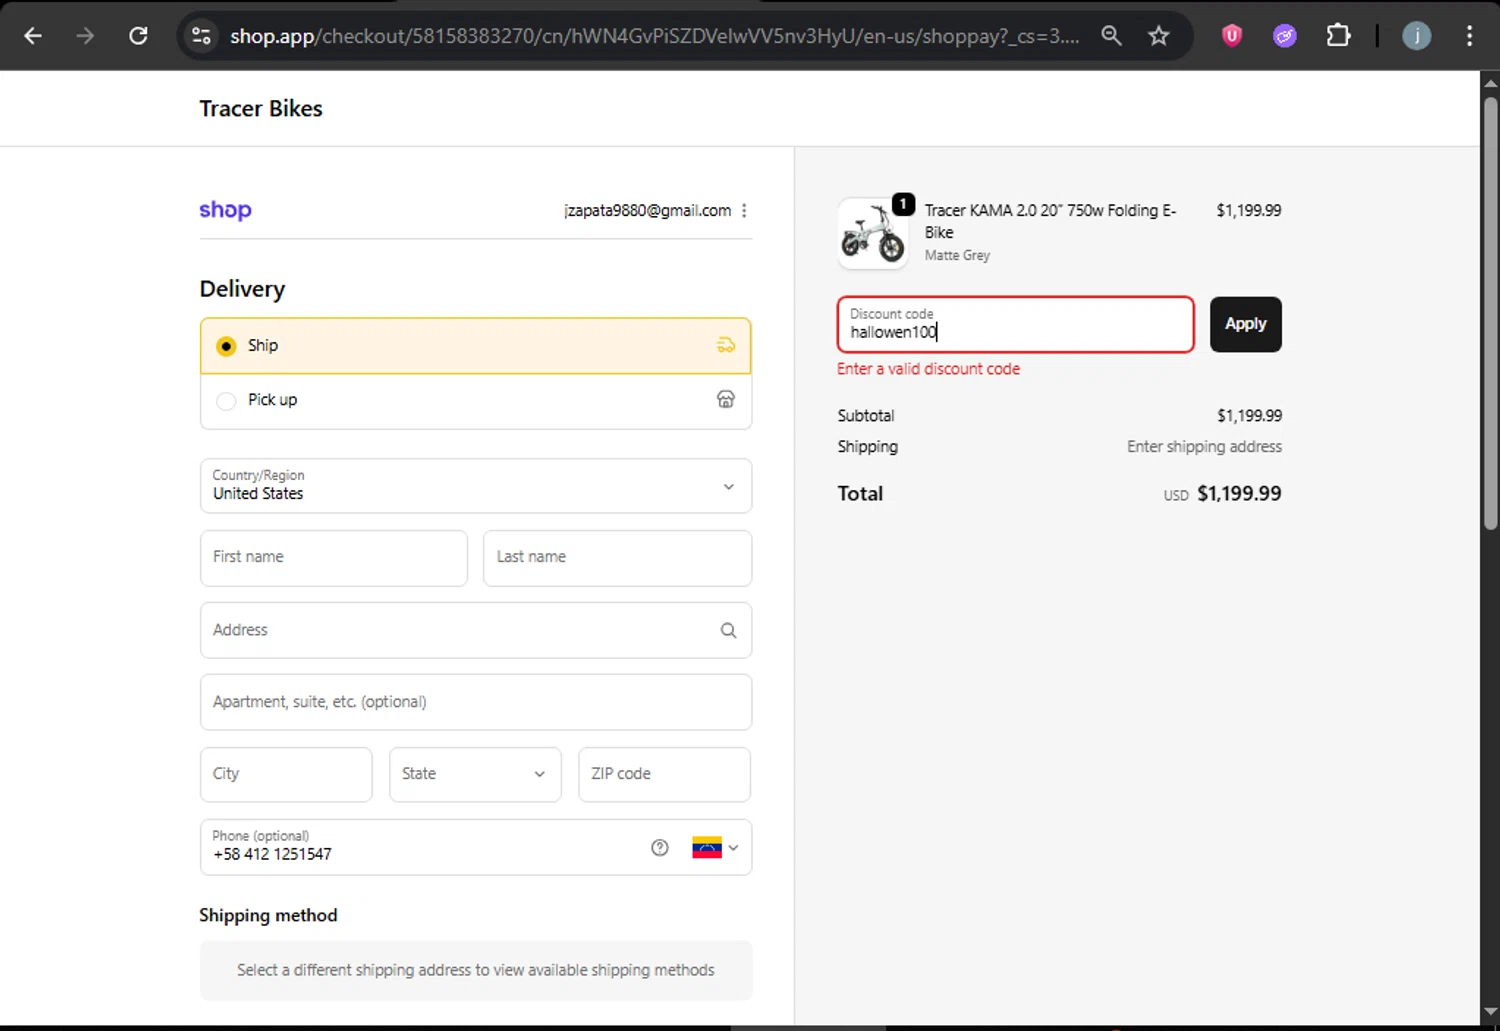Click the delivery truck icon in Ship row
This screenshot has height=1031, width=1500.
click(x=726, y=345)
